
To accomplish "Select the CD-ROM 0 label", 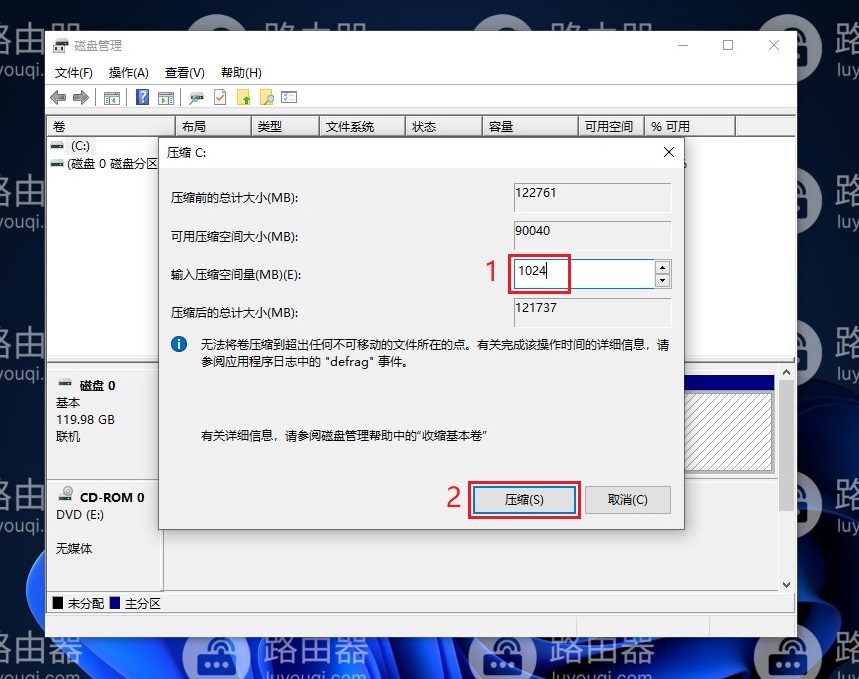I will (x=112, y=498).
